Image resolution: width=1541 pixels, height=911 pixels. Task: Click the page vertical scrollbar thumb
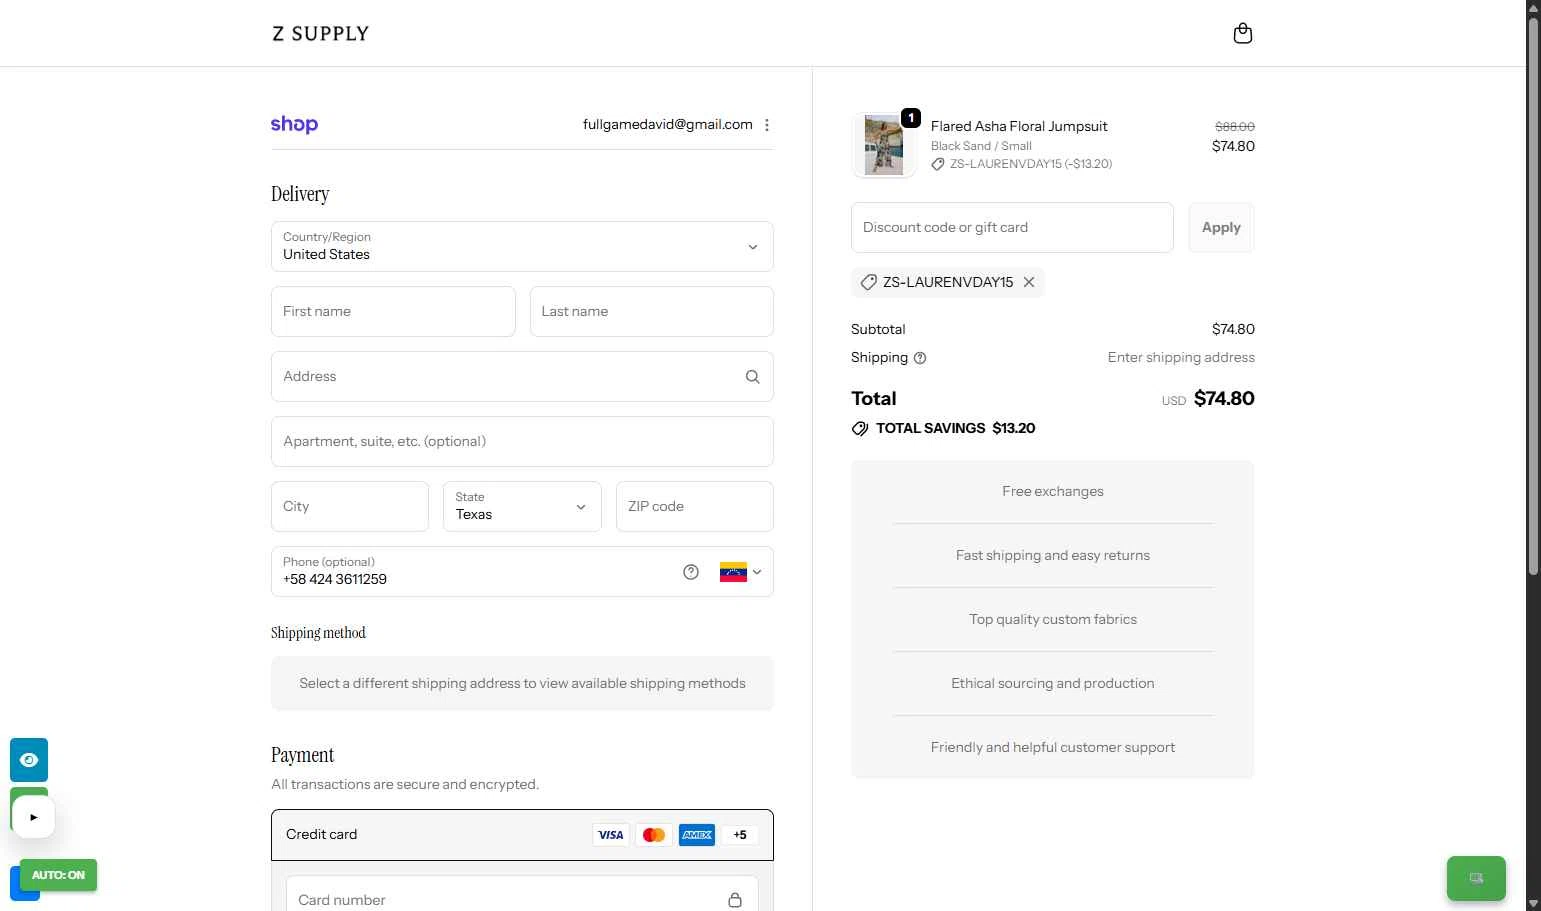[1533, 295]
